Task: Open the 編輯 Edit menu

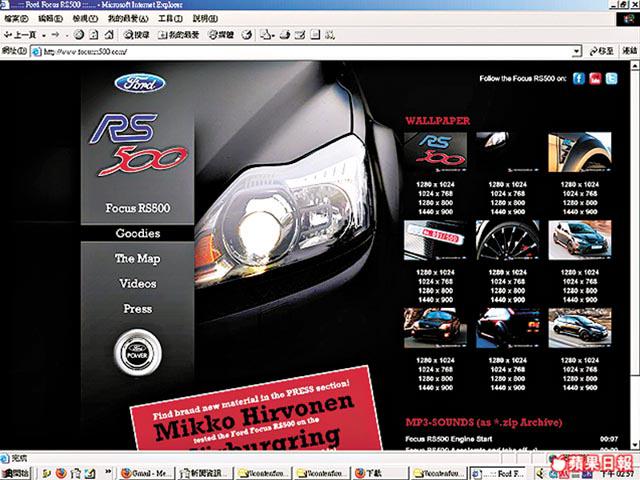Action: click(x=50, y=18)
